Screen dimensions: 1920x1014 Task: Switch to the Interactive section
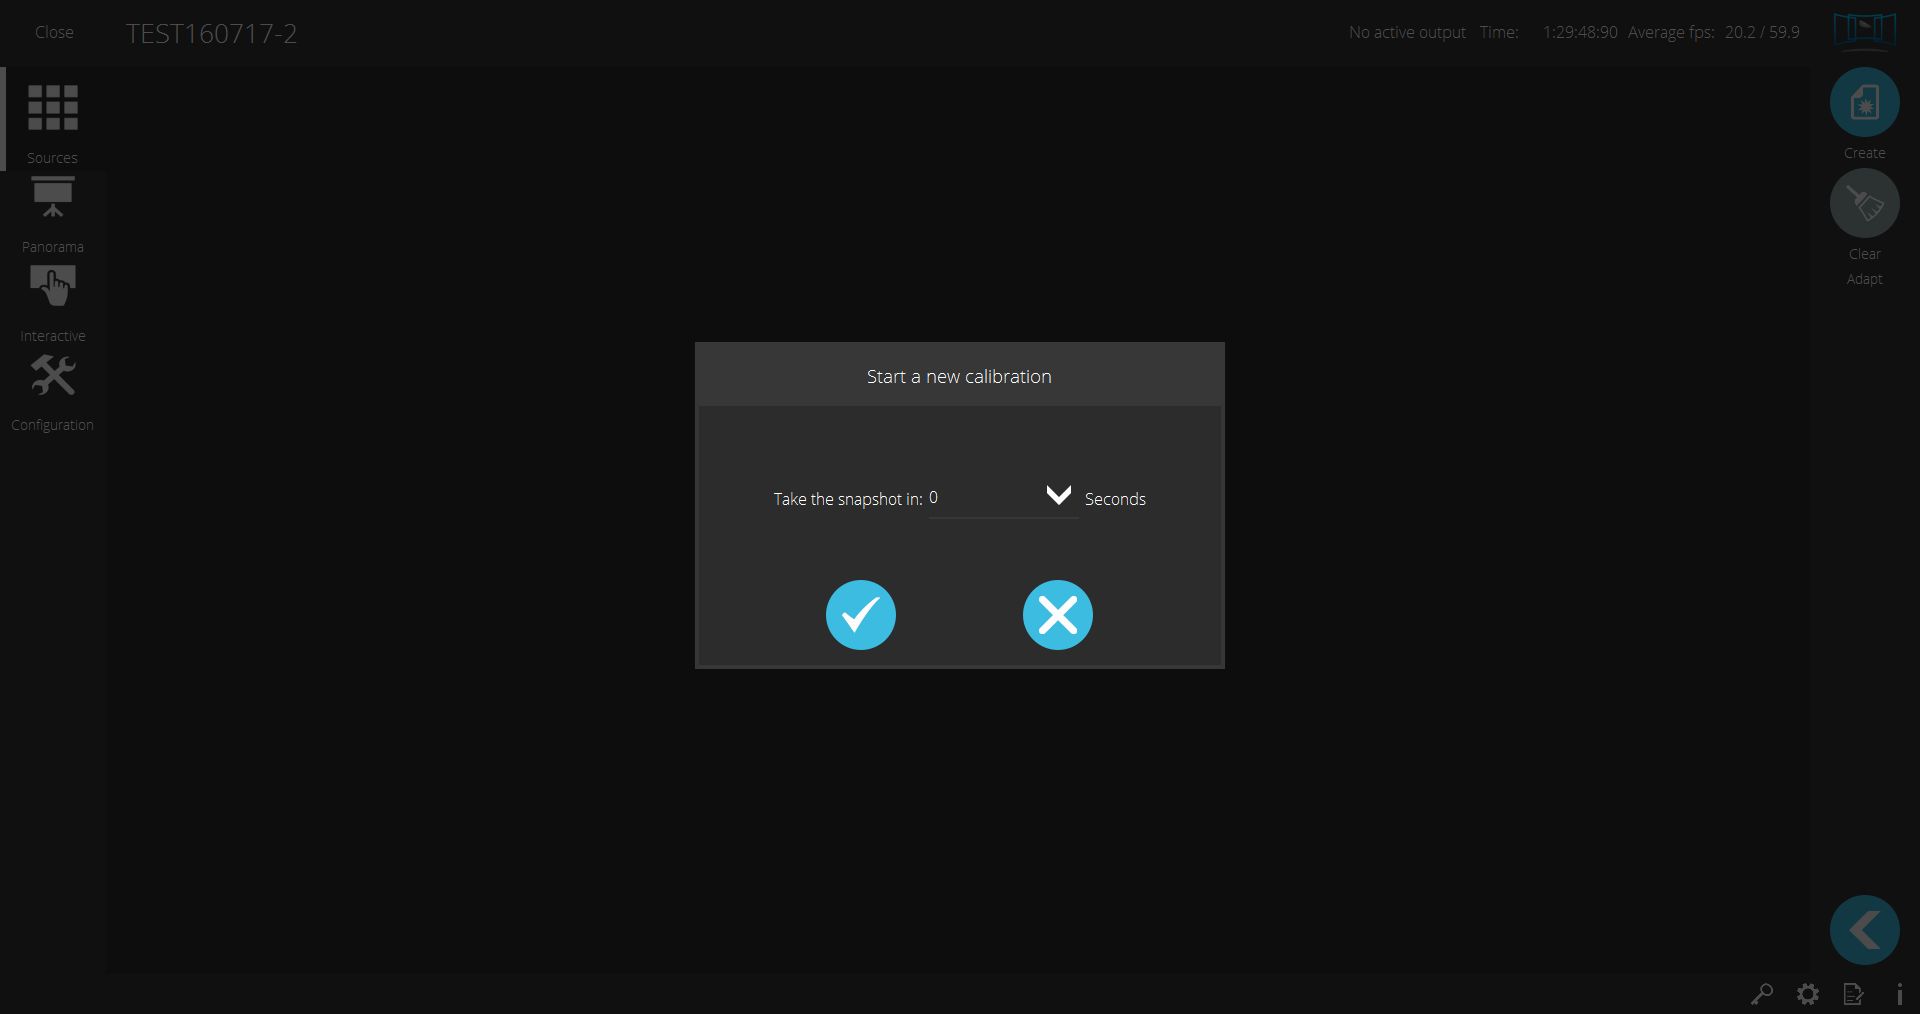pos(53,303)
